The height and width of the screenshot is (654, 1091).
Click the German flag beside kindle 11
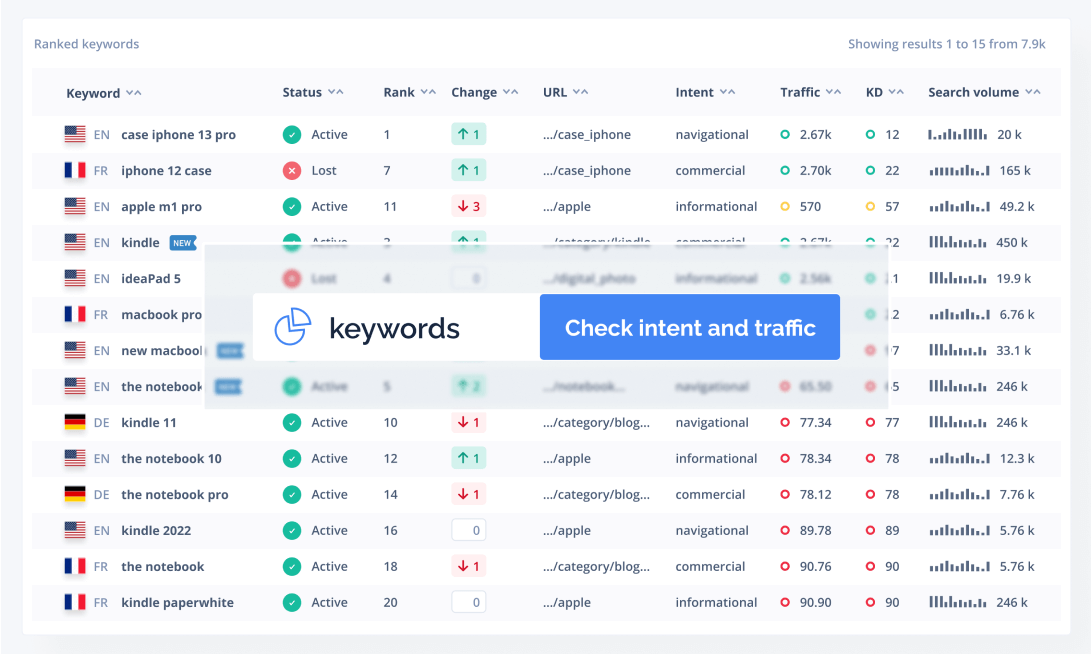[x=75, y=422]
